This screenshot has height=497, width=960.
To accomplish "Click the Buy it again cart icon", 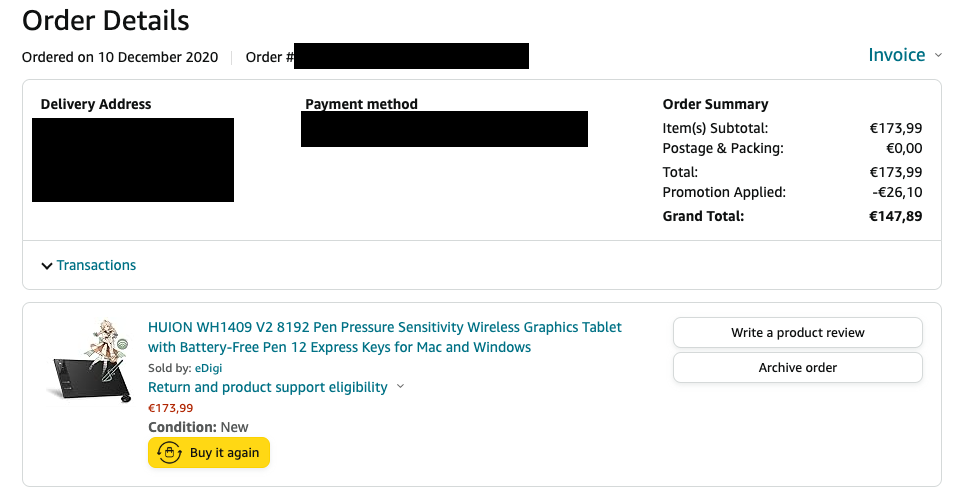I will point(170,453).
